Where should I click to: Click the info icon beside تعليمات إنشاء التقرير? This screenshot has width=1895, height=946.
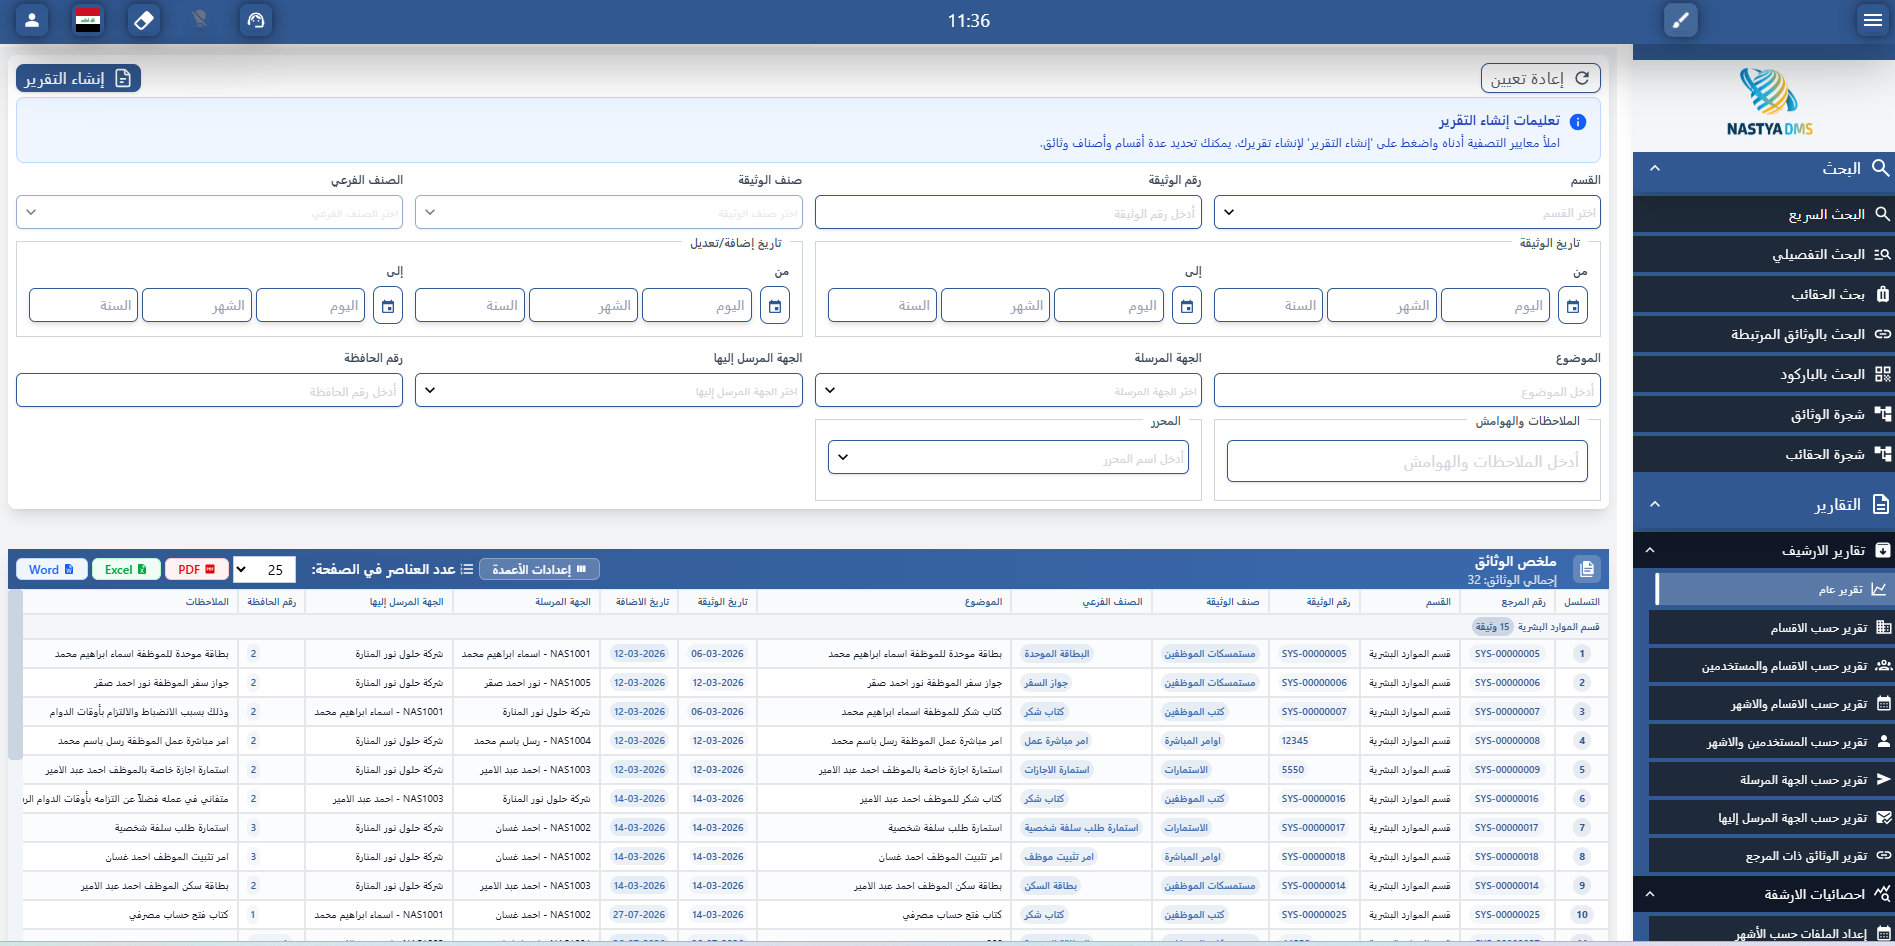pos(1578,122)
